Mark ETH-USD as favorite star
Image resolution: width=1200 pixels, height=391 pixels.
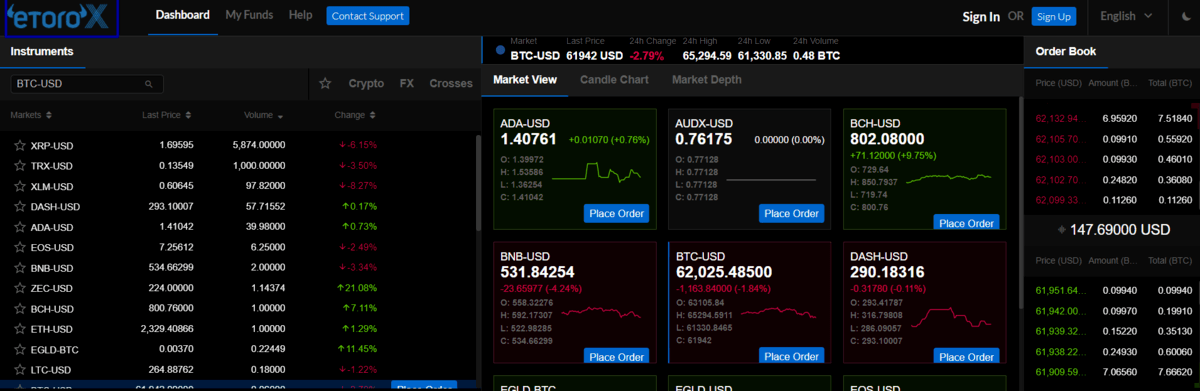19,329
